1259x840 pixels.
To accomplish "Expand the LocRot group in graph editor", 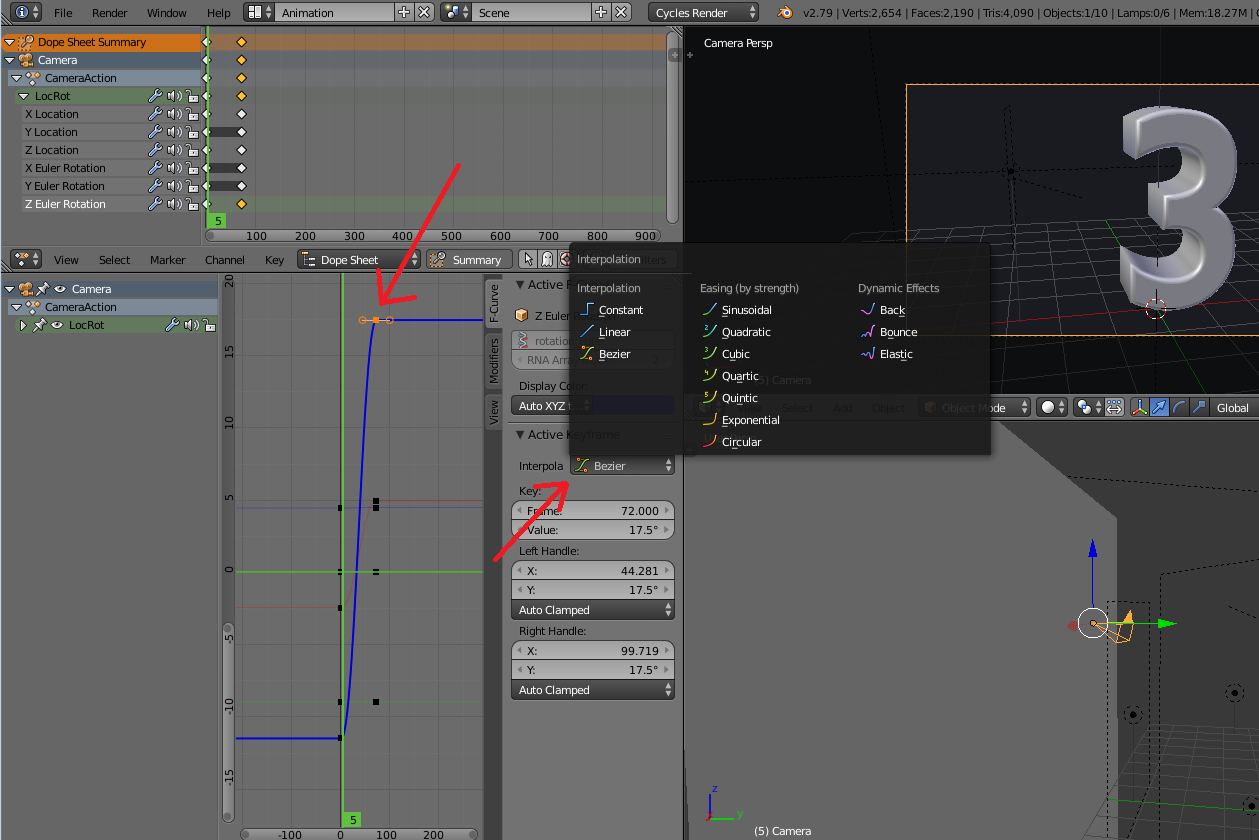I will point(23,325).
